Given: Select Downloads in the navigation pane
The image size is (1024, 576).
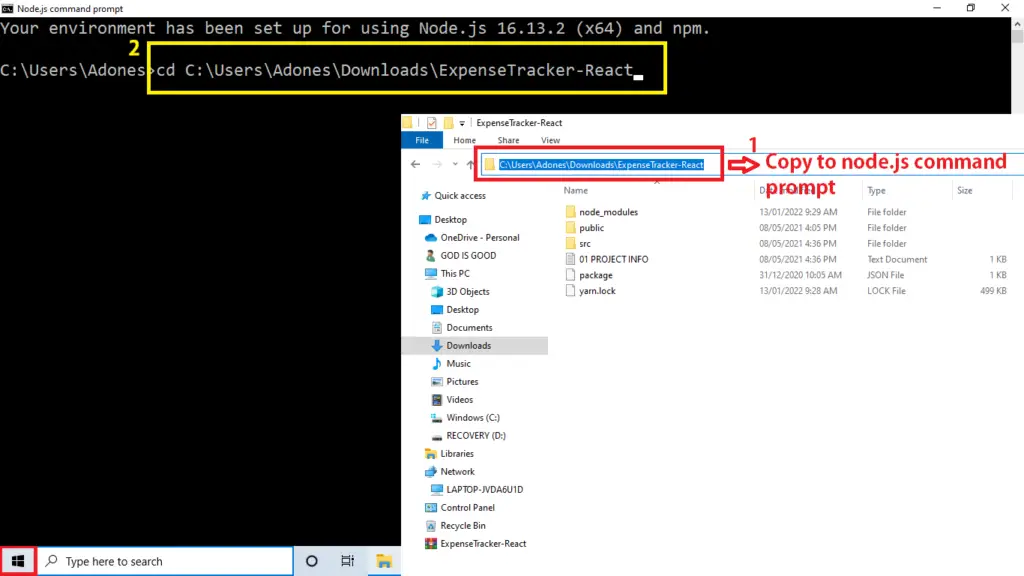Looking at the screenshot, I should [468, 346].
